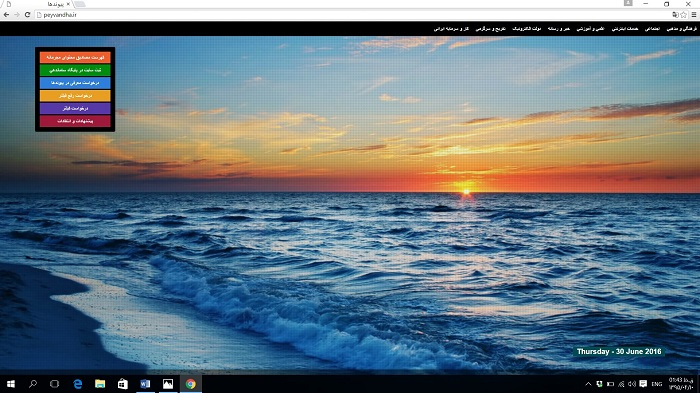Open the leftmost top navigation menu item

(451, 29)
